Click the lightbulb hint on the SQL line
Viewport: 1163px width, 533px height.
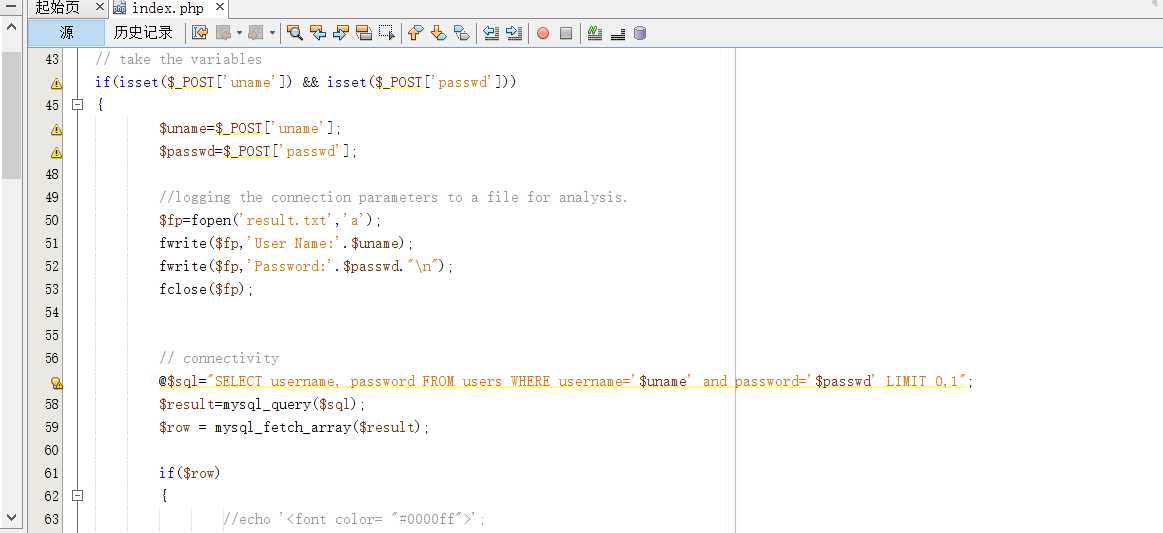[x=56, y=383]
